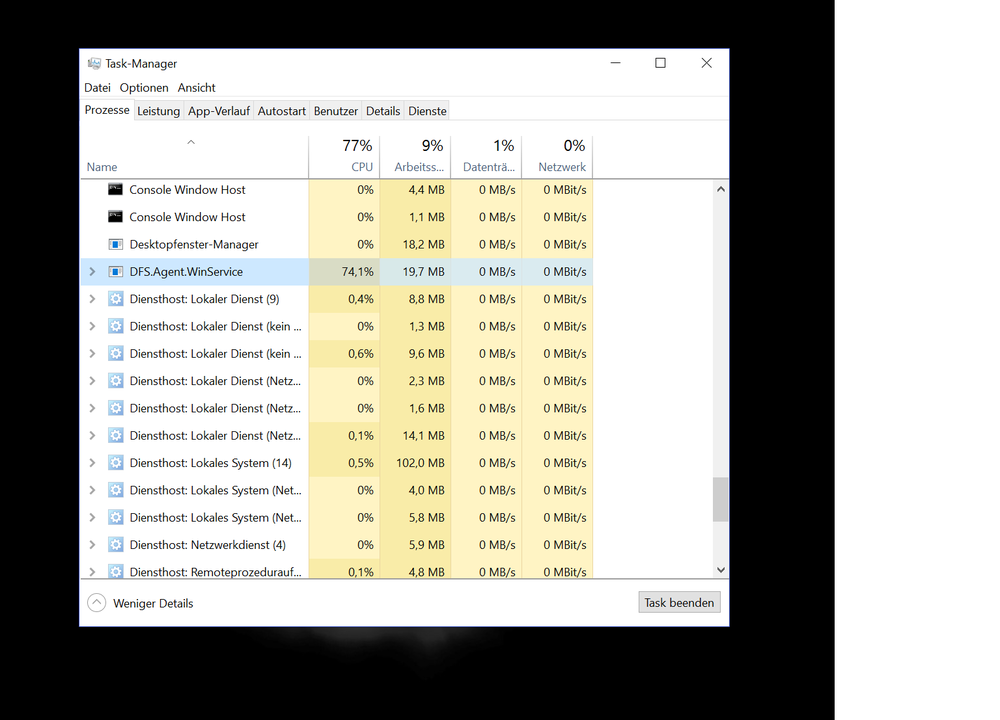Viewport: 1000px width, 720px height.
Task: Click the scroll-down arrow of the process list
Action: click(x=720, y=570)
